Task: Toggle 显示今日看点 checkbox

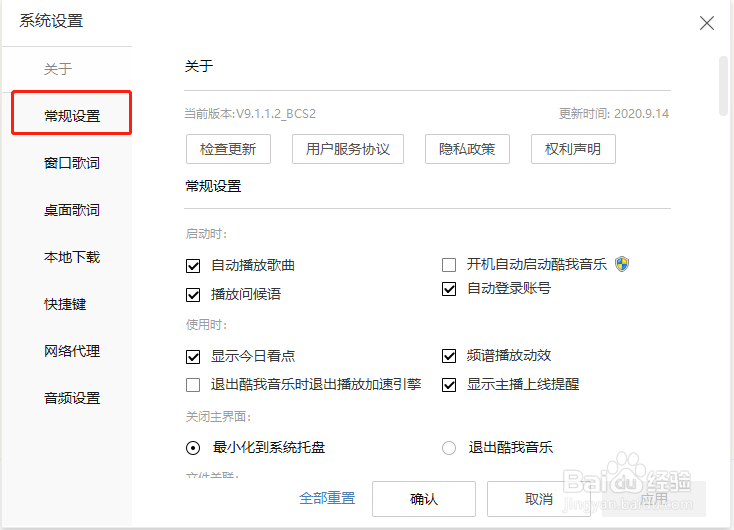Action: [x=193, y=357]
